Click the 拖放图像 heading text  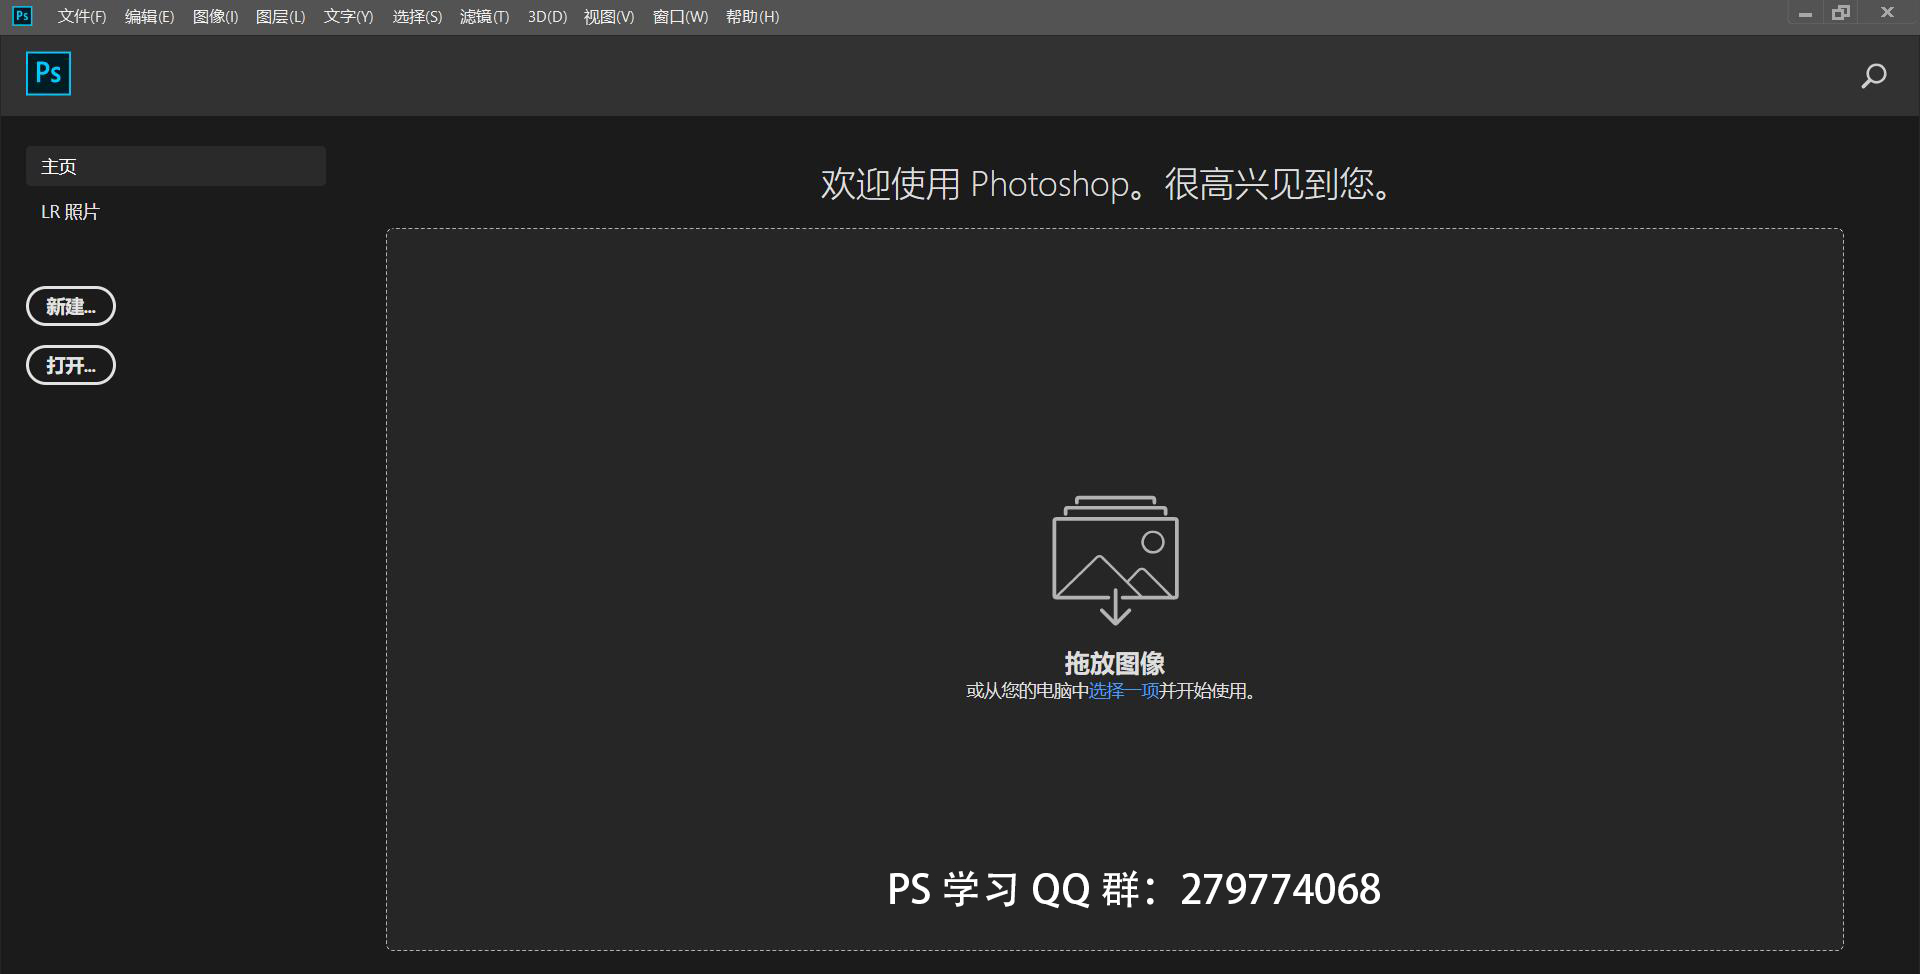1115,663
